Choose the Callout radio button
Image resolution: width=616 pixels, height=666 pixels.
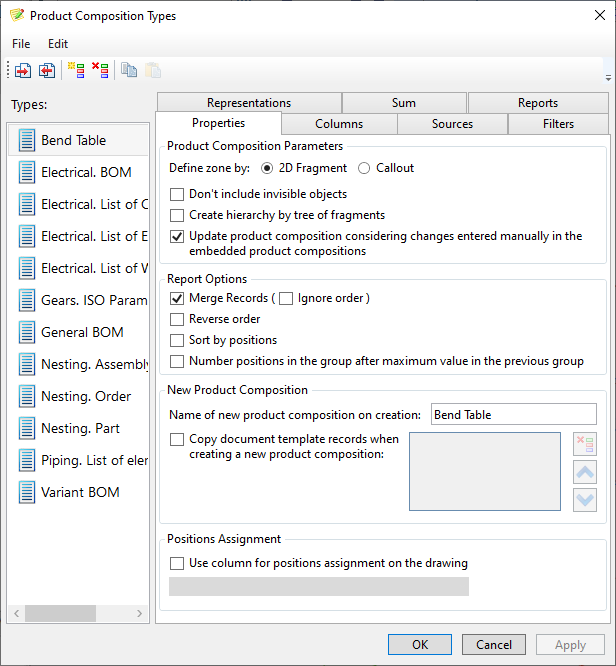(364, 169)
